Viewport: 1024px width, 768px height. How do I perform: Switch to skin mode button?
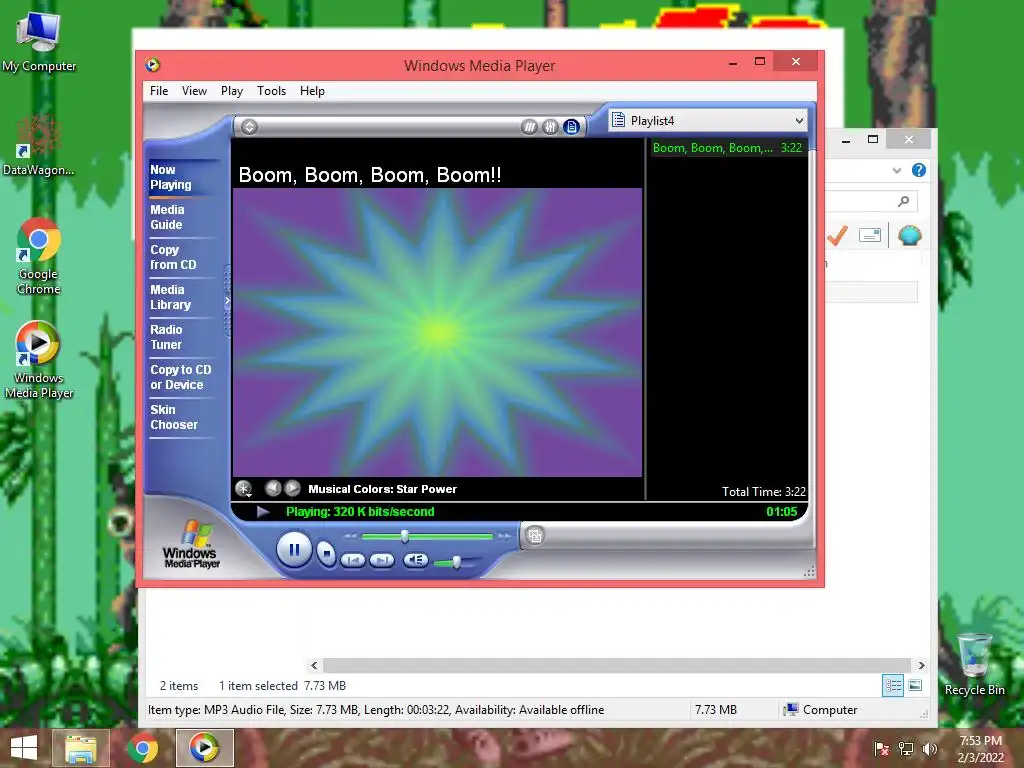535,536
